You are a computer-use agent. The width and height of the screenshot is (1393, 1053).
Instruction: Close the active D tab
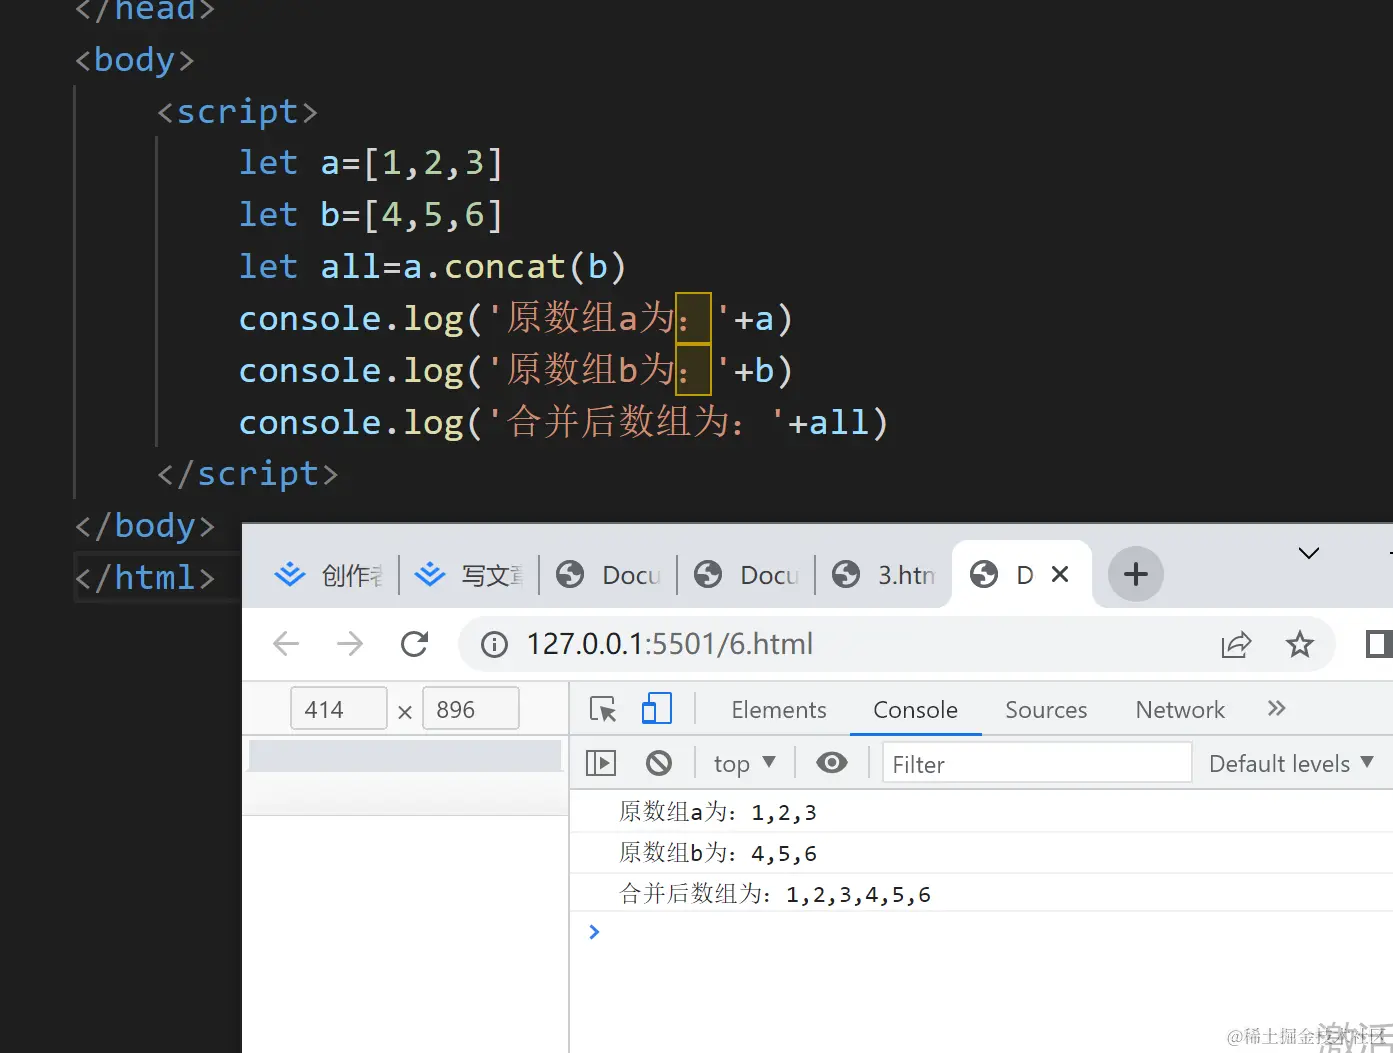point(1060,574)
